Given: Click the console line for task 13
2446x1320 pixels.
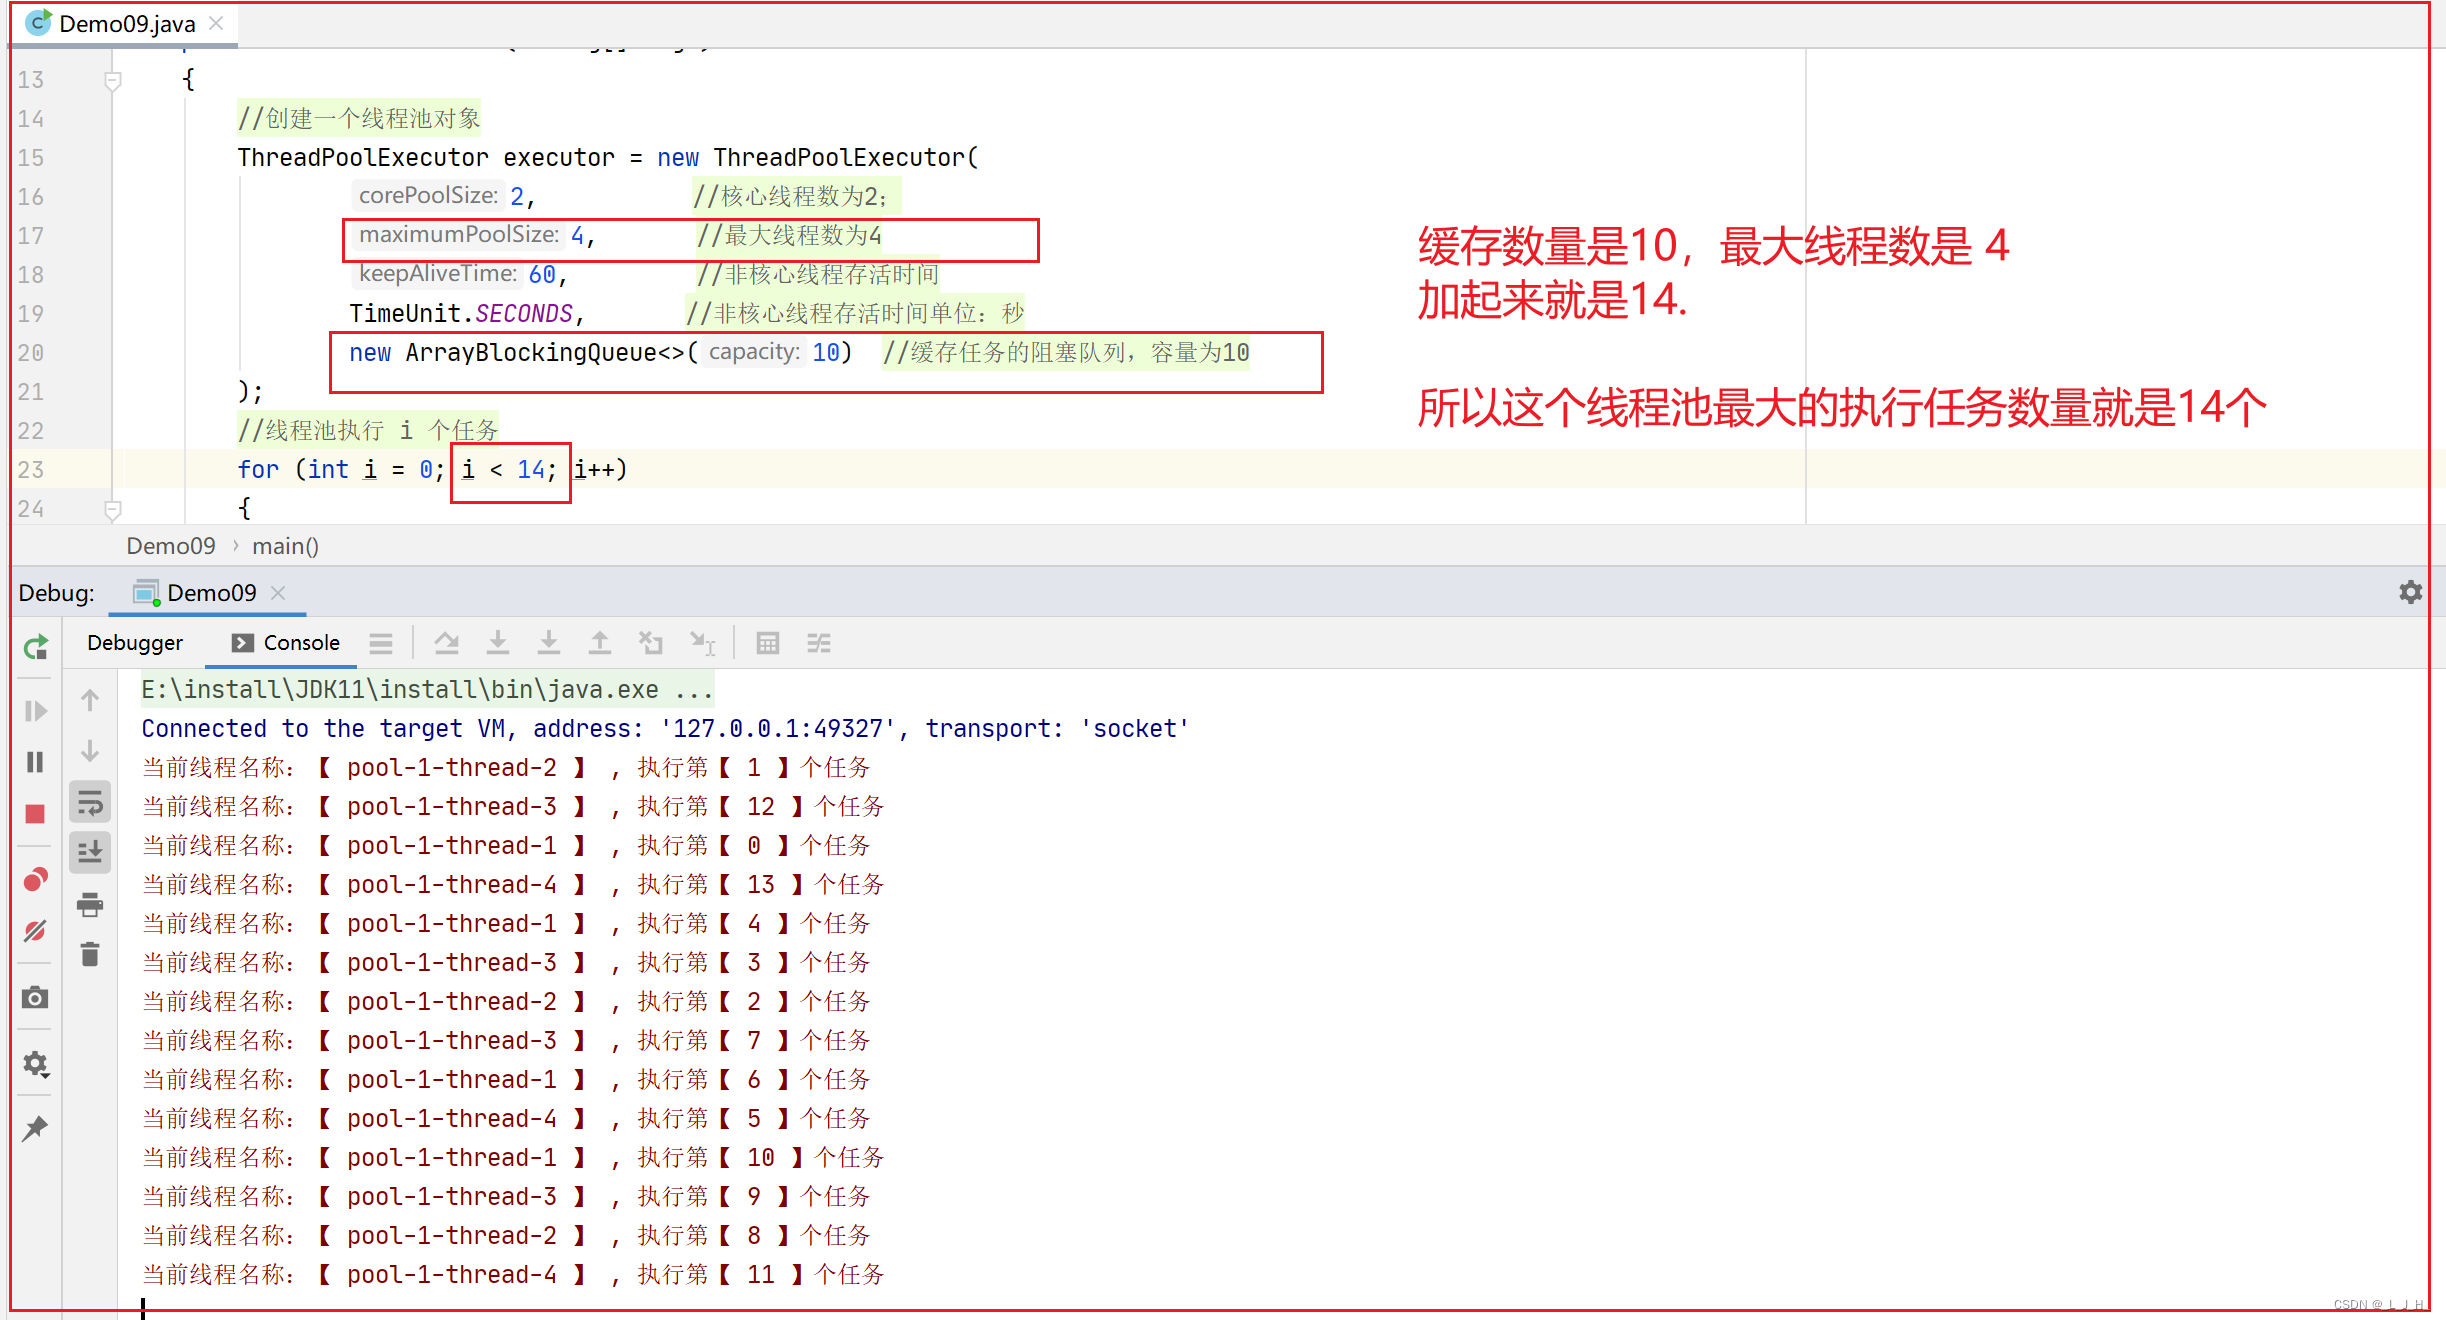Looking at the screenshot, I should coord(513,884).
